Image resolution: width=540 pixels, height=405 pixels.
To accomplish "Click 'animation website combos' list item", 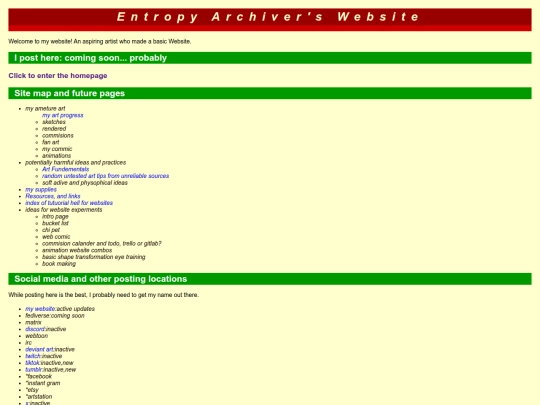I will (x=77, y=250).
